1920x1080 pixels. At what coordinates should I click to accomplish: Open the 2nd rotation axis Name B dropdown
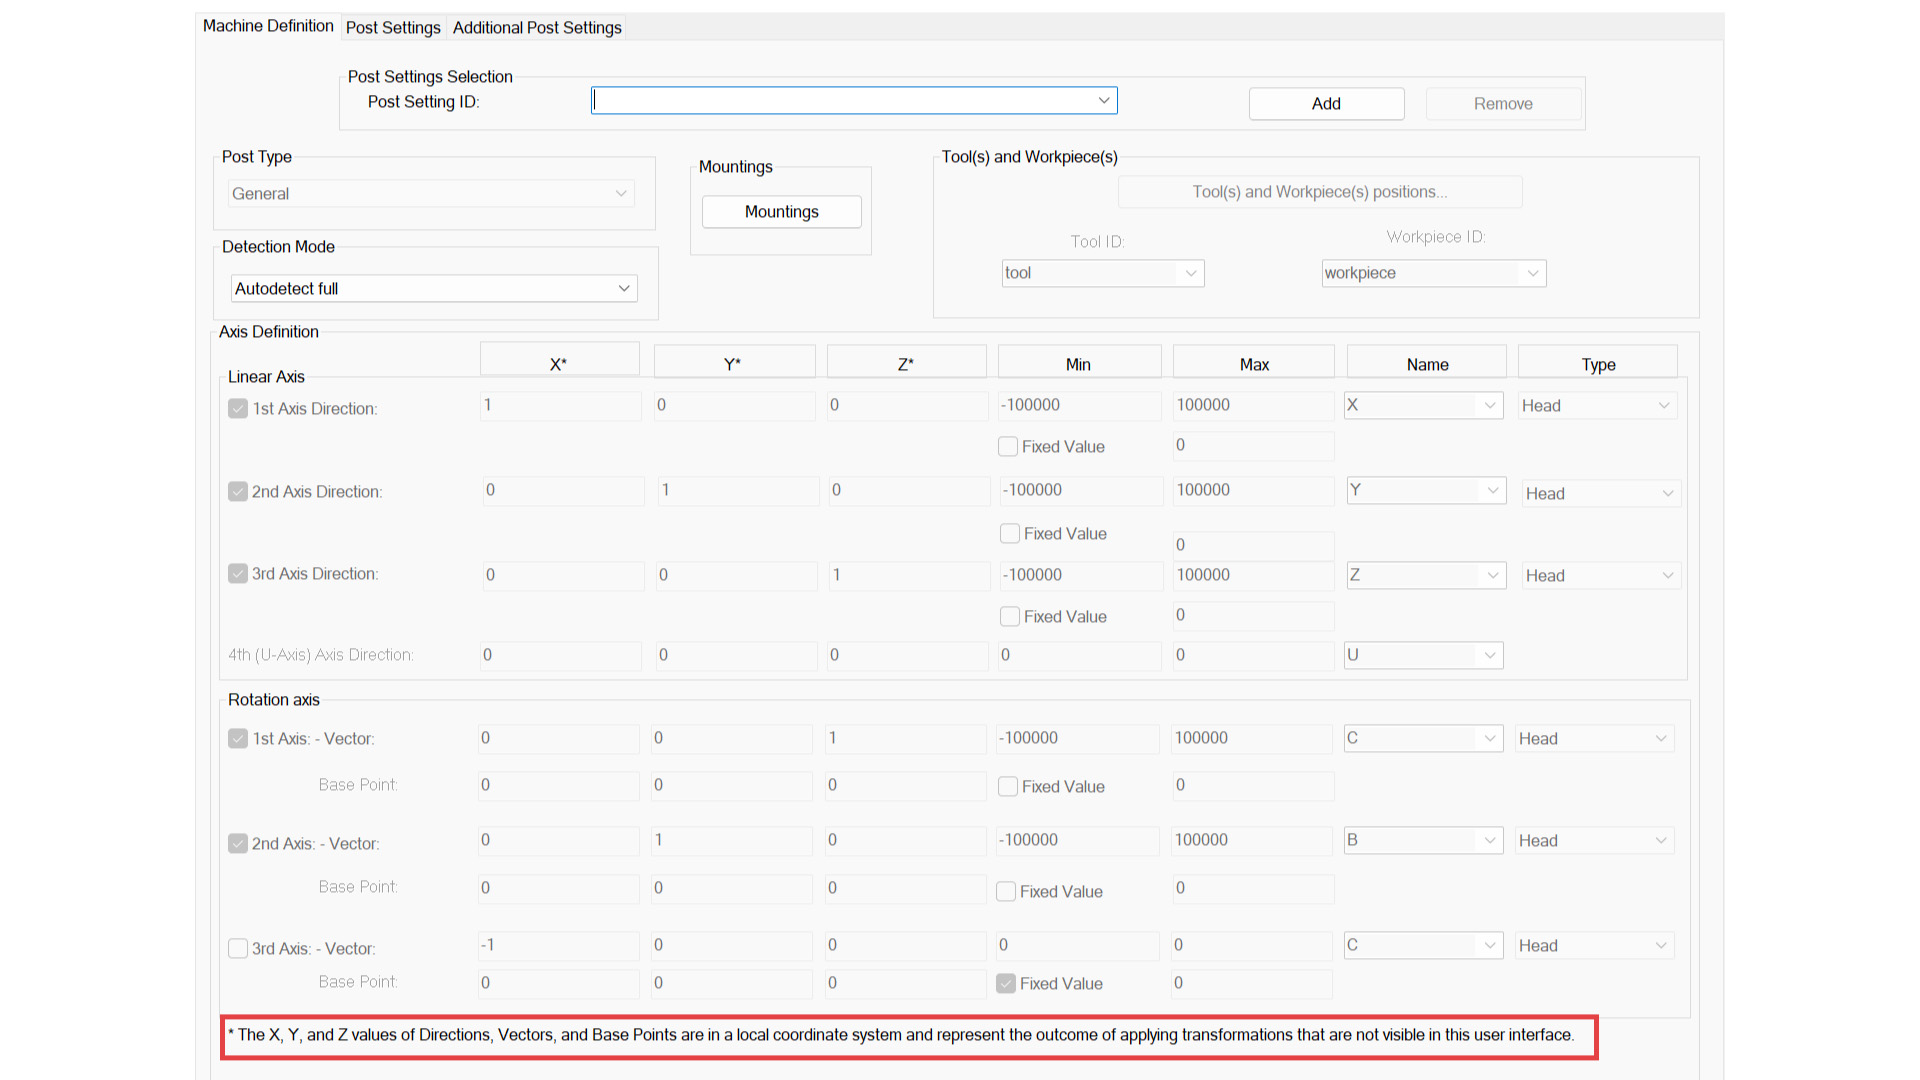1423,840
